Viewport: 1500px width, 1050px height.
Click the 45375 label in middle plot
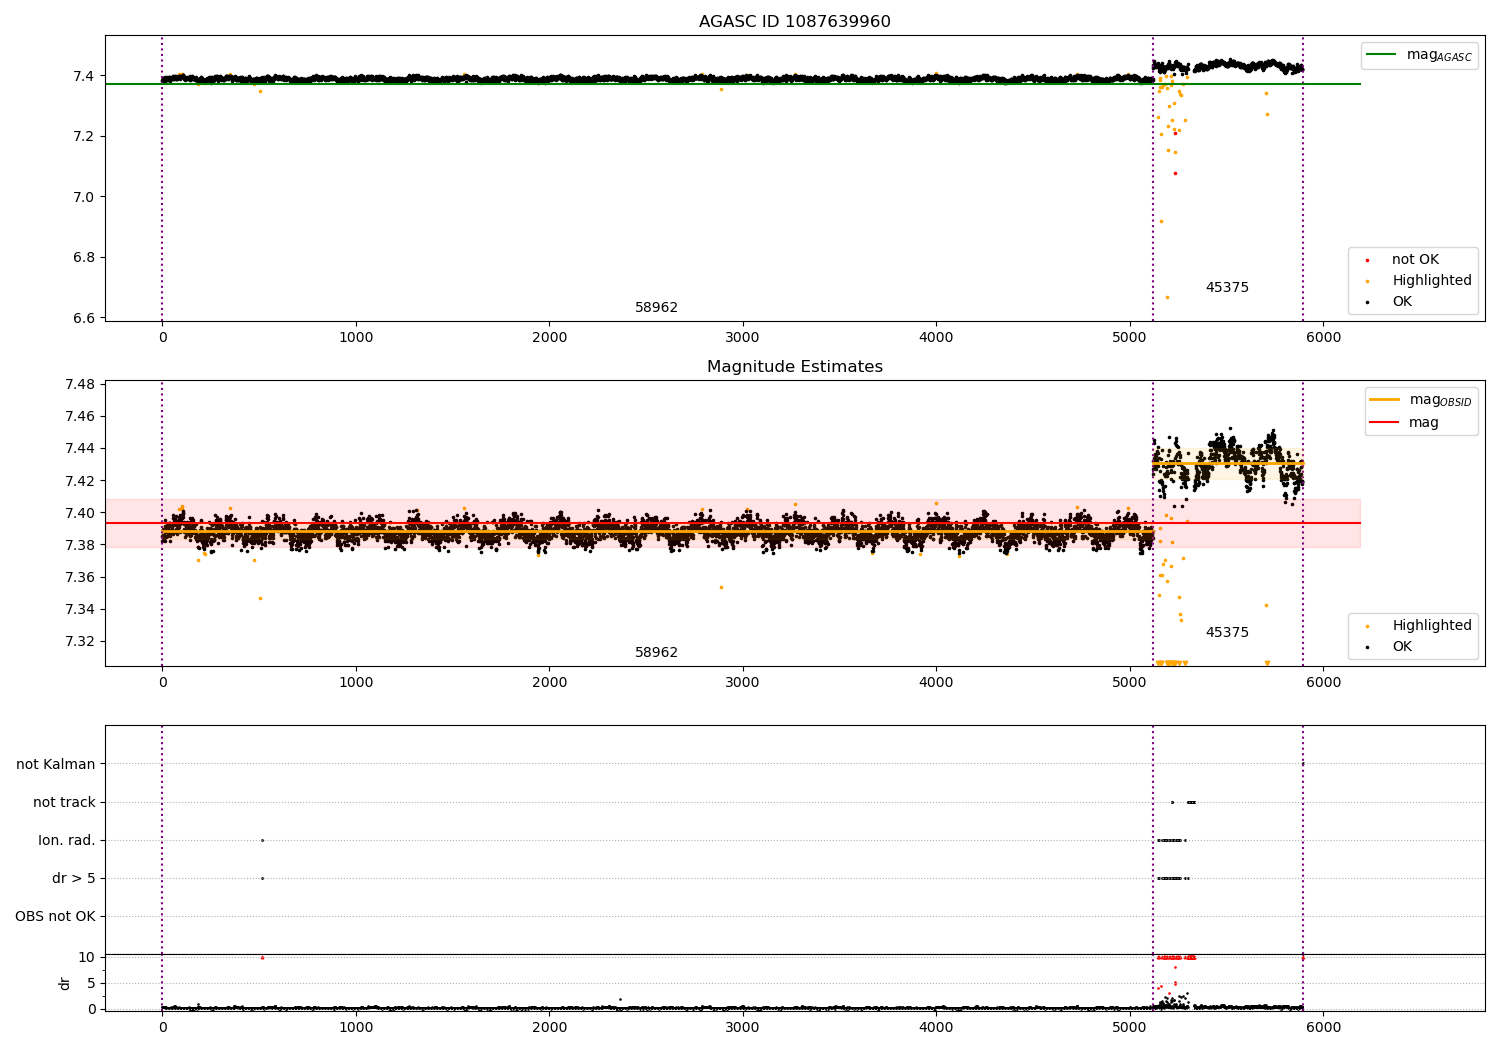point(1227,633)
